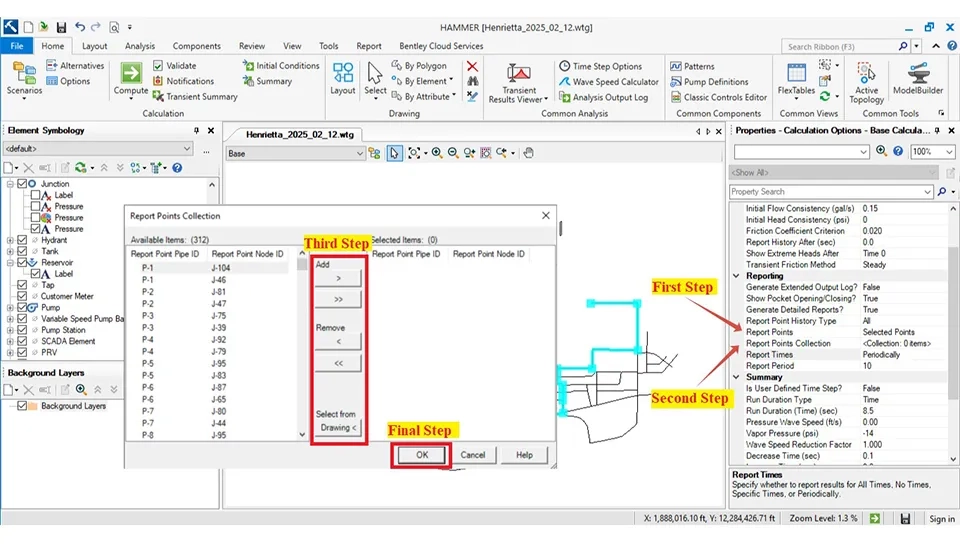Toggle the Background Layers folder checkbox

click(x=22, y=406)
